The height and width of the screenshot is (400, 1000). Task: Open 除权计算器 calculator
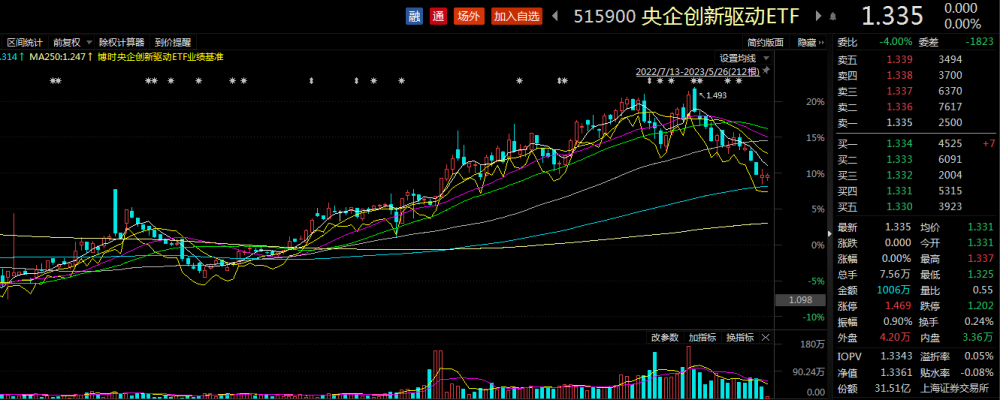[x=121, y=43]
